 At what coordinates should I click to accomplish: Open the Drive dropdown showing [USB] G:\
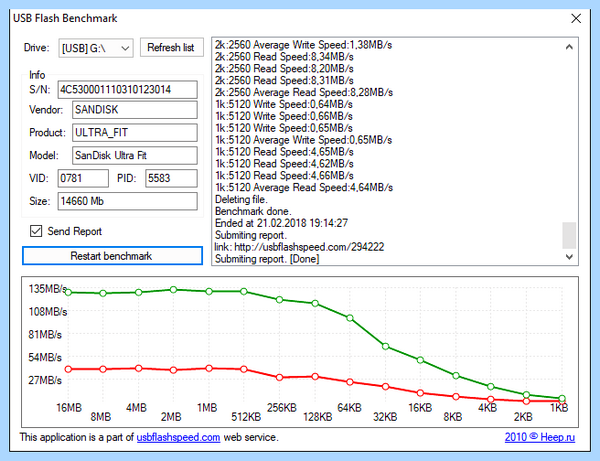96,48
